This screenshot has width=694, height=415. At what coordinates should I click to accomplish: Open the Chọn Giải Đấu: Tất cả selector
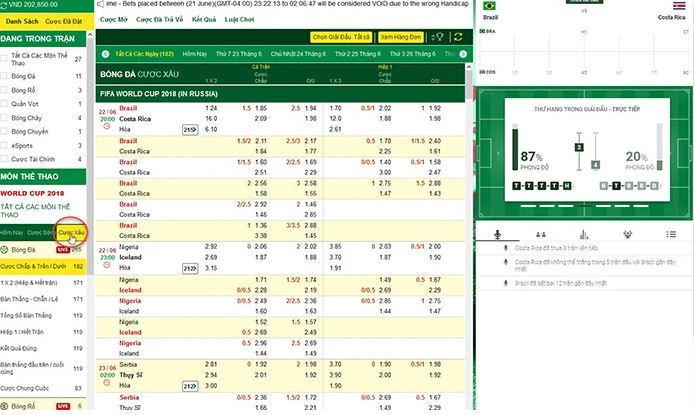341,37
